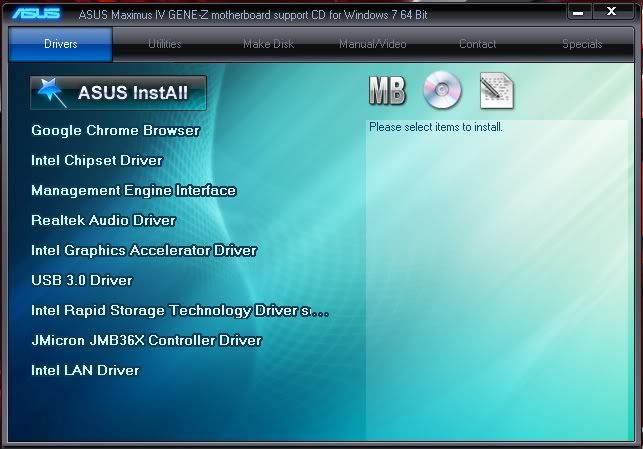Select Intel Graphics Accelerator Driver
The image size is (643, 449).
pyautogui.click(x=144, y=251)
